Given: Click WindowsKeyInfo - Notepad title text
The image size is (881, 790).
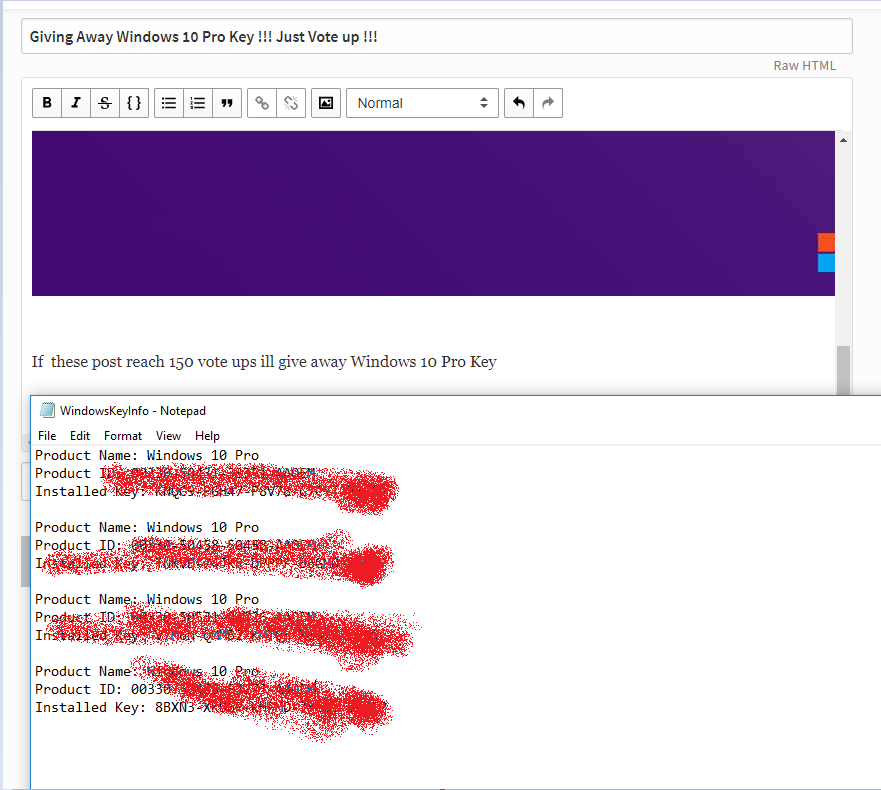Looking at the screenshot, I should coord(133,411).
